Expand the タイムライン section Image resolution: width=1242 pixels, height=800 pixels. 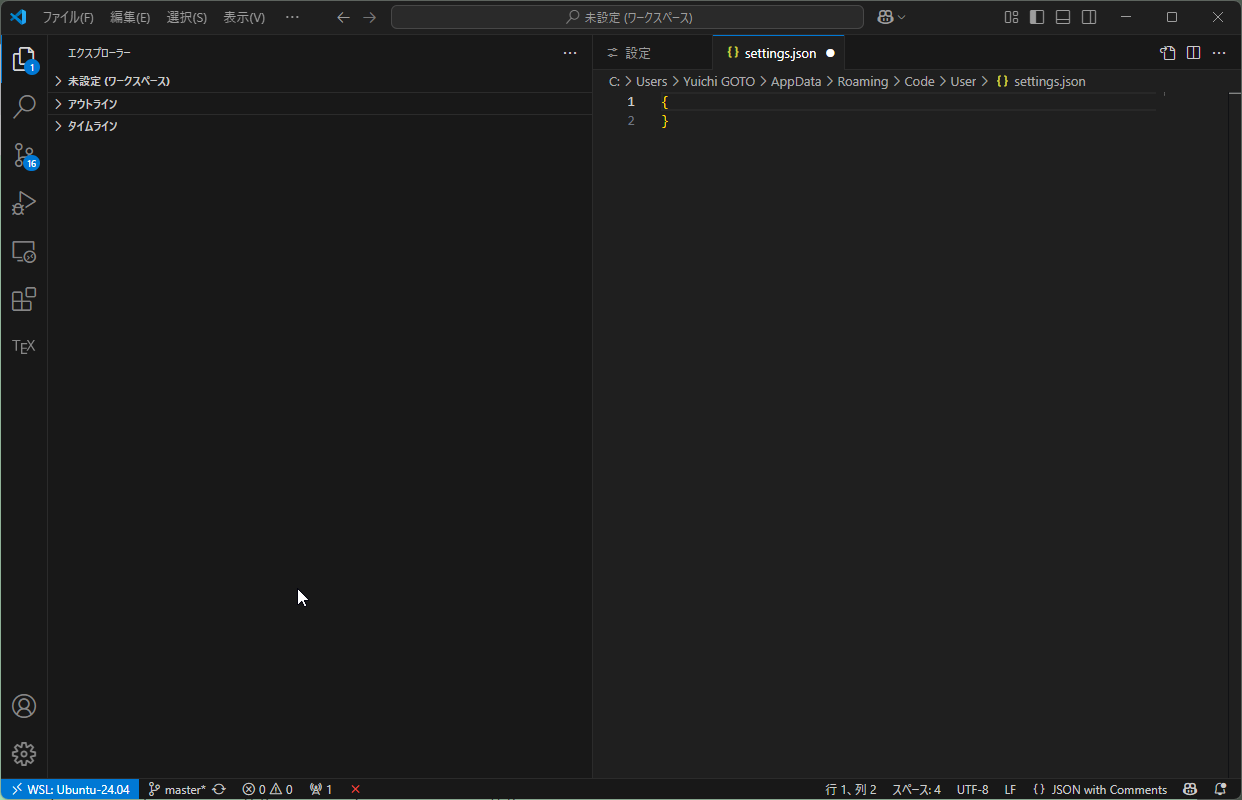click(x=320, y=126)
